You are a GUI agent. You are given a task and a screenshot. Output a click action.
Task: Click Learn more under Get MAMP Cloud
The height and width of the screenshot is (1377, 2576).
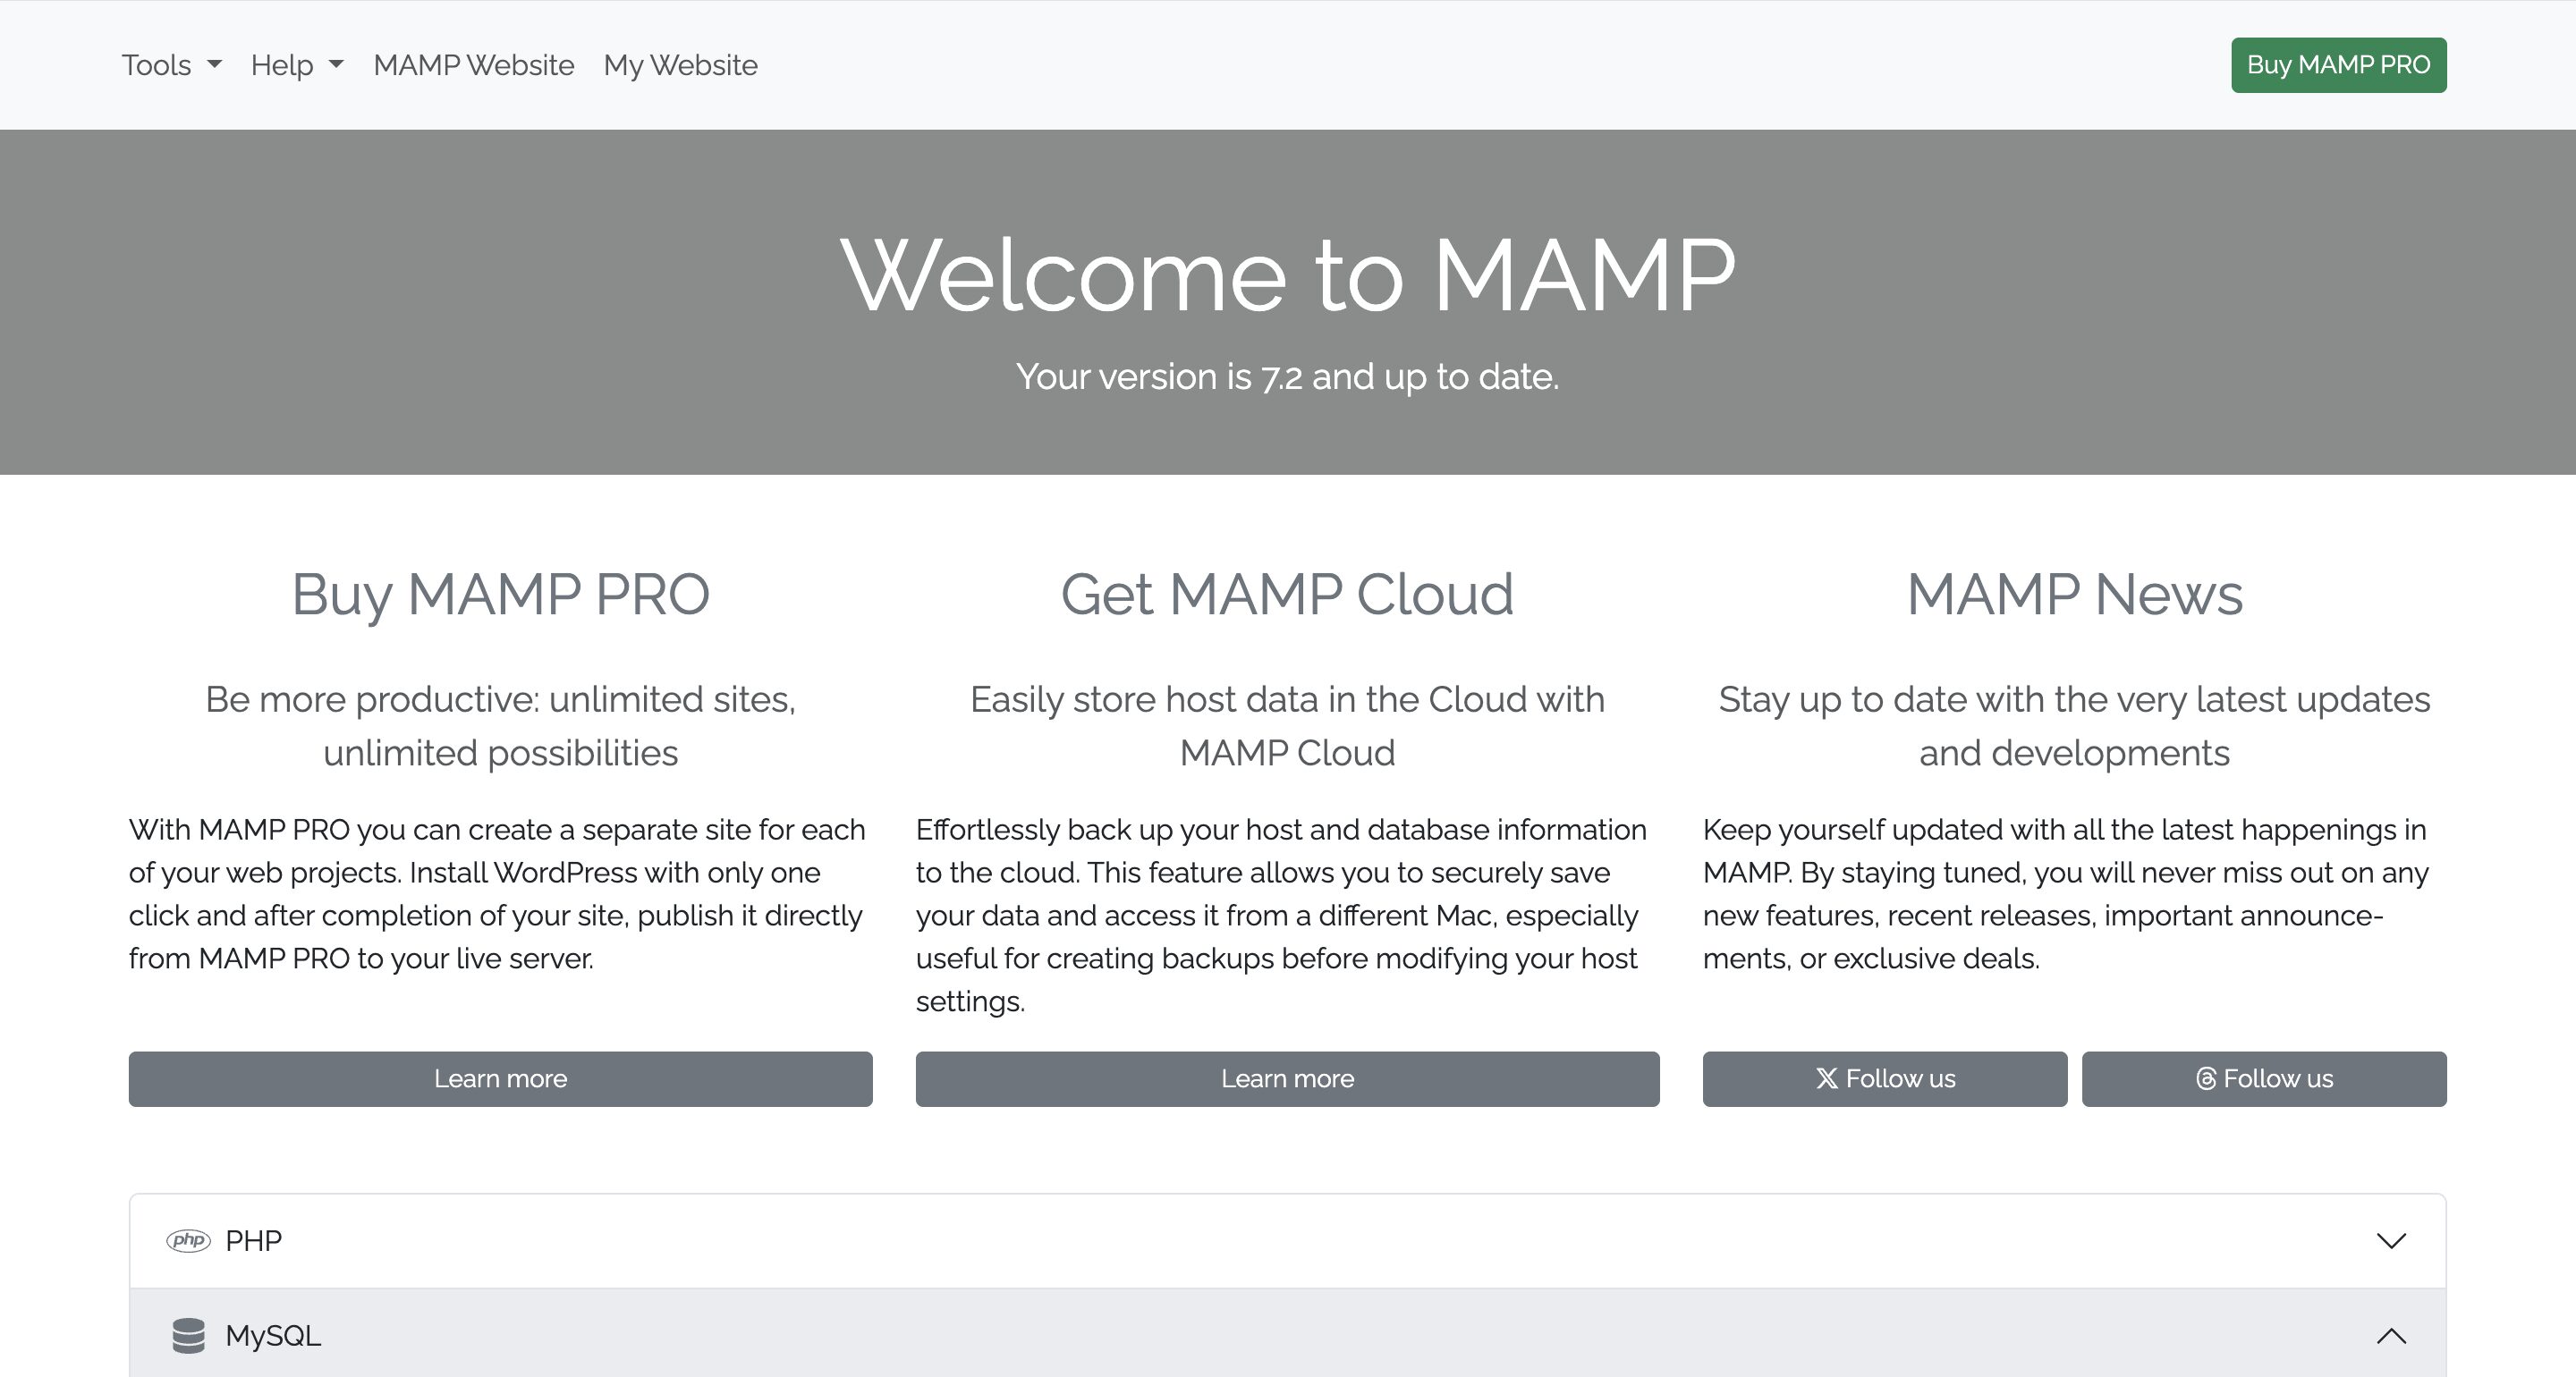(1287, 1078)
